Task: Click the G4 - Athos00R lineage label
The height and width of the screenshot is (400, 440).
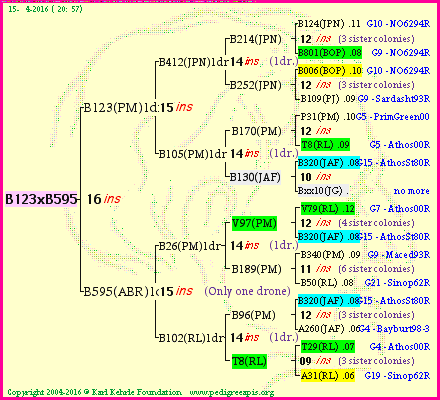Action: point(400,347)
